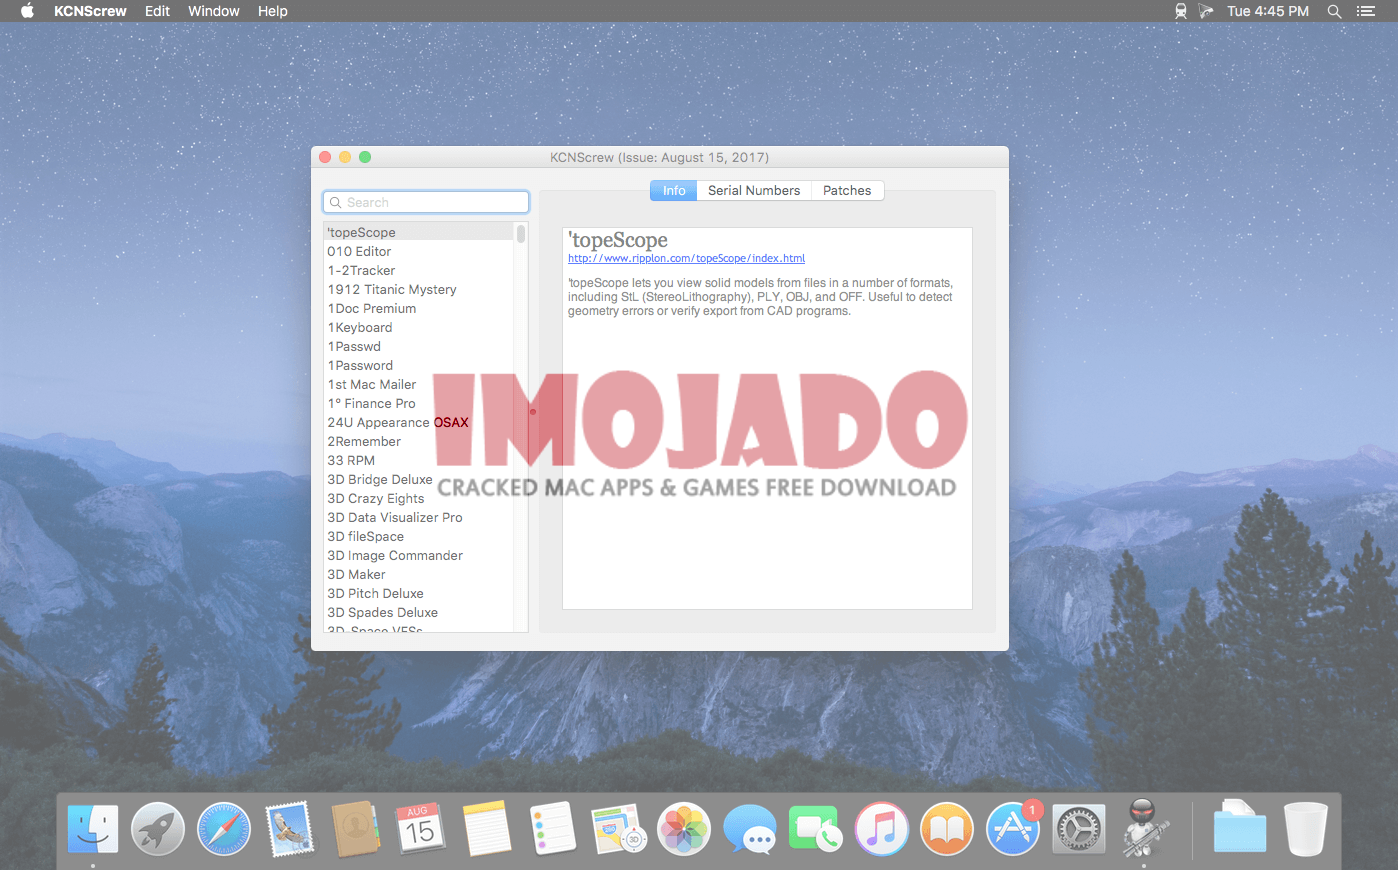The width and height of the screenshot is (1398, 870).
Task: Open Finder from the dock
Action: (93, 829)
